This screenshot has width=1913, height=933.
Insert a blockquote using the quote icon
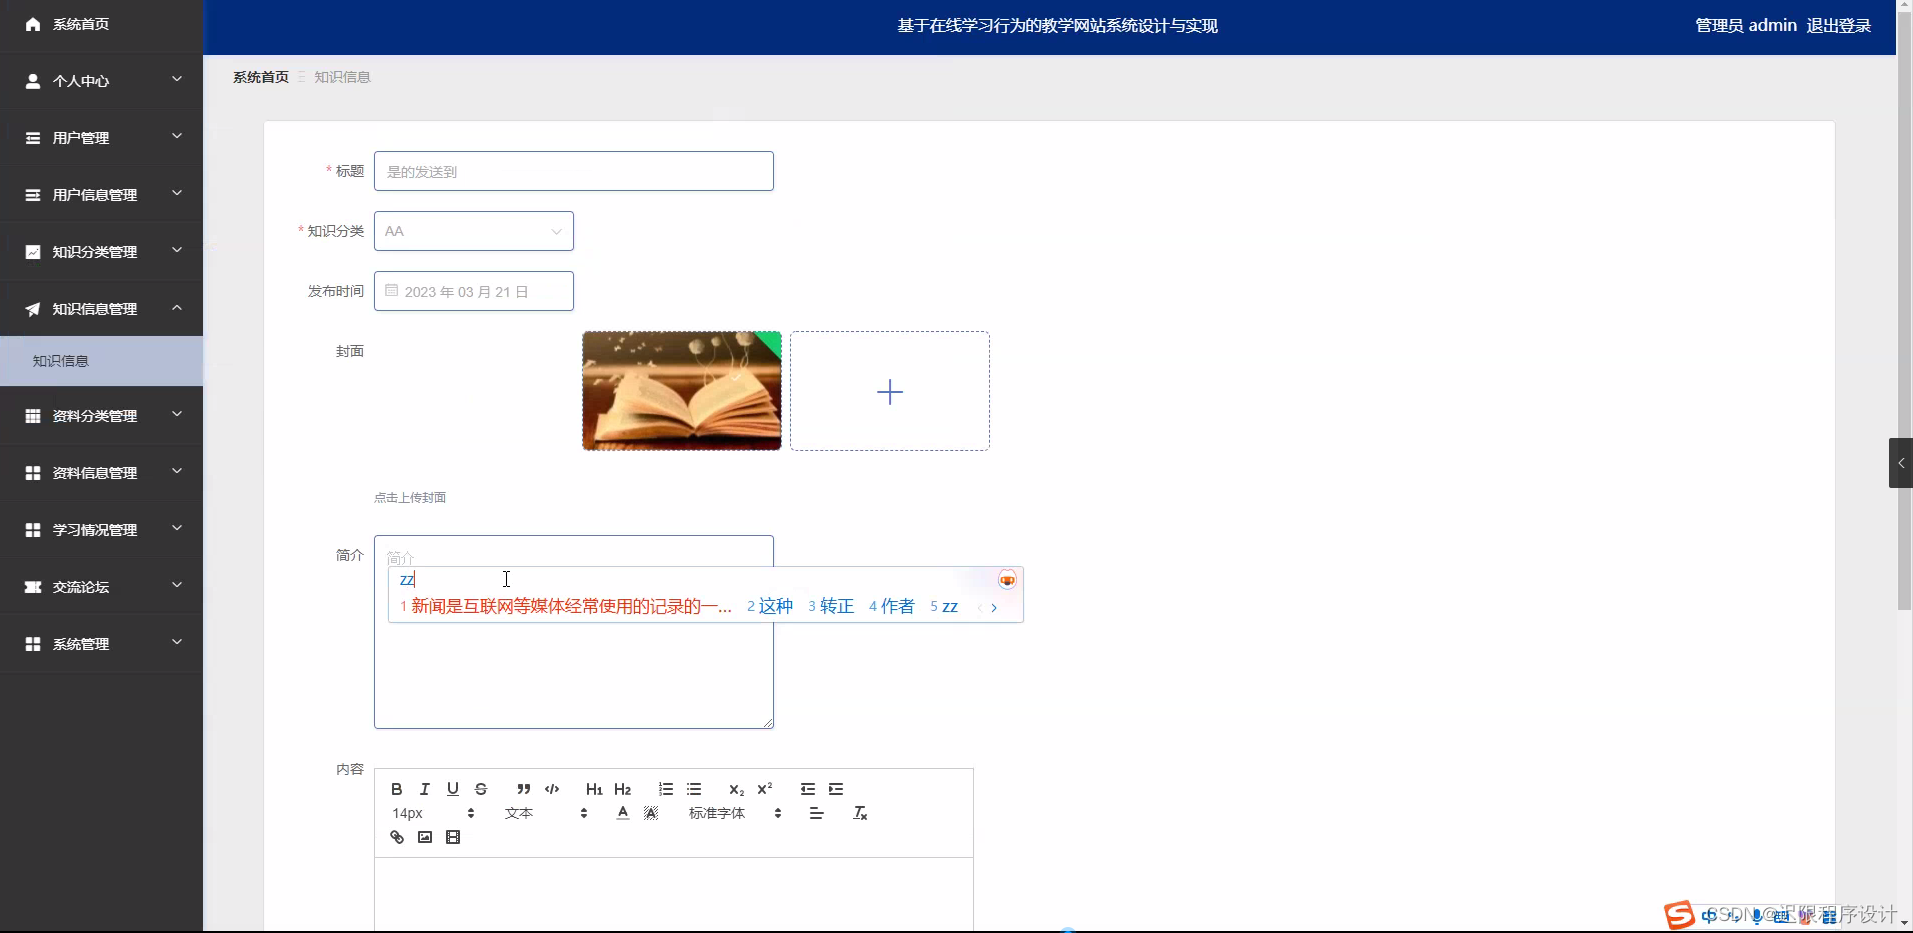tap(523, 789)
